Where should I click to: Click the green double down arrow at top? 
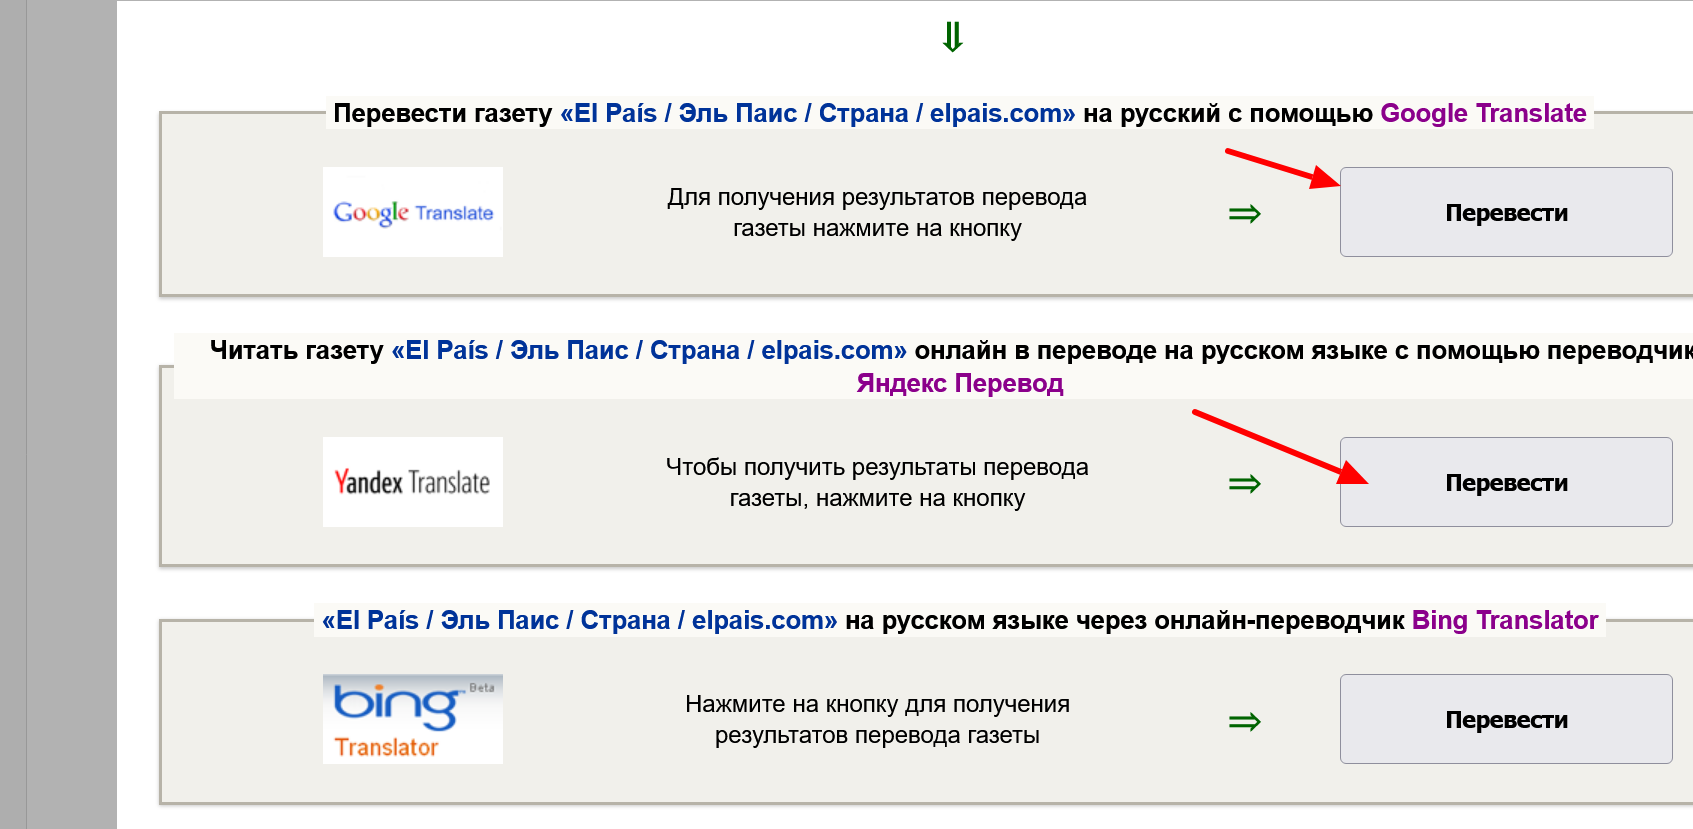point(952,38)
